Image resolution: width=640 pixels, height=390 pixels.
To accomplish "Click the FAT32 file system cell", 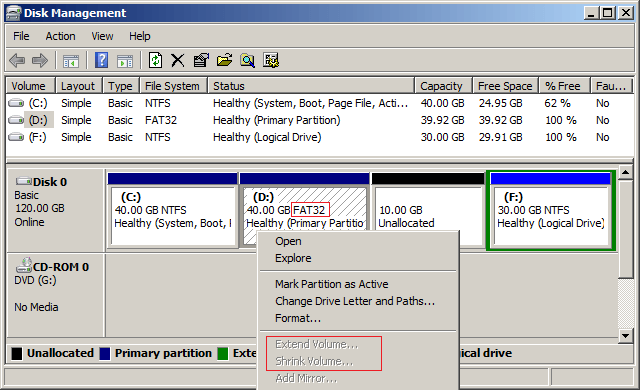I will (161, 120).
